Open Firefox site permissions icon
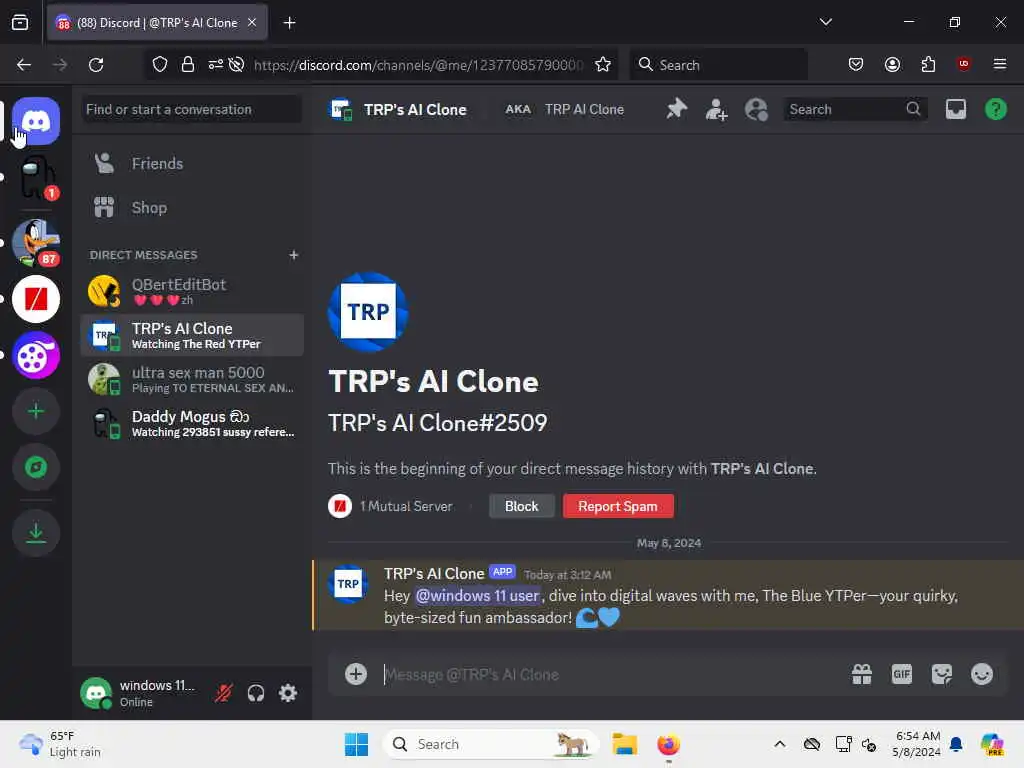 pyautogui.click(x=216, y=65)
